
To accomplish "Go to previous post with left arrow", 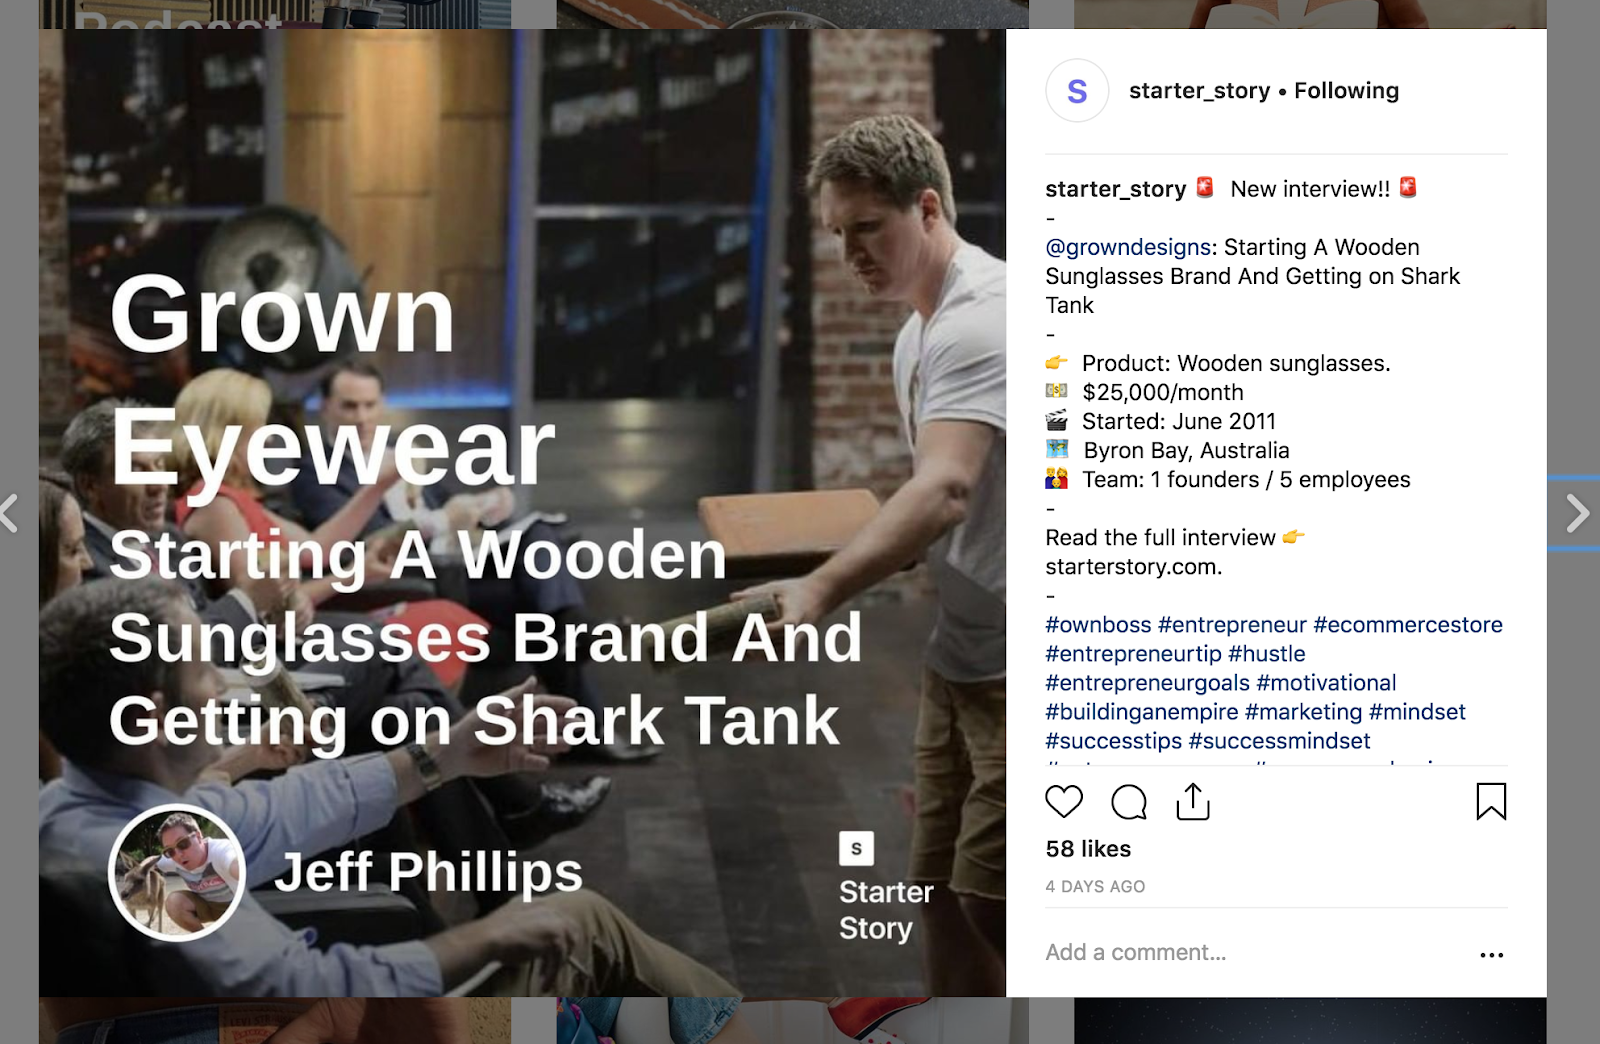I will point(10,514).
